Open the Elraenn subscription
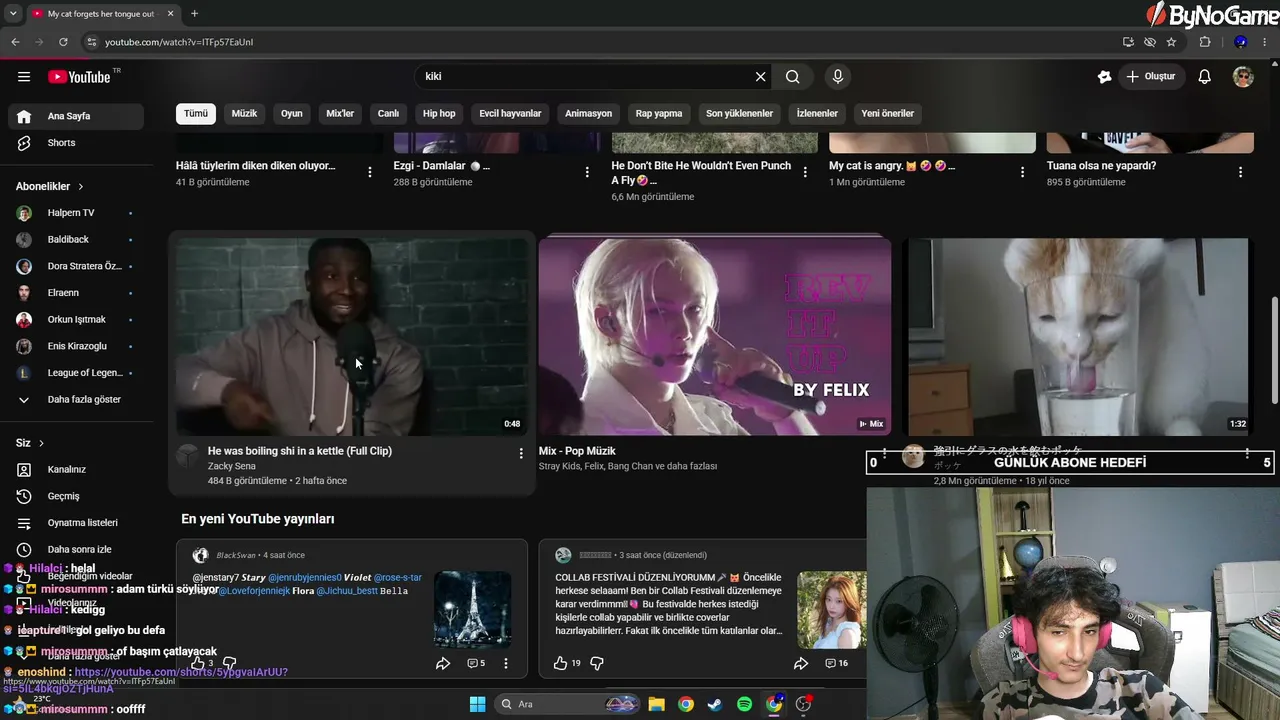The image size is (1280, 720). point(76,293)
